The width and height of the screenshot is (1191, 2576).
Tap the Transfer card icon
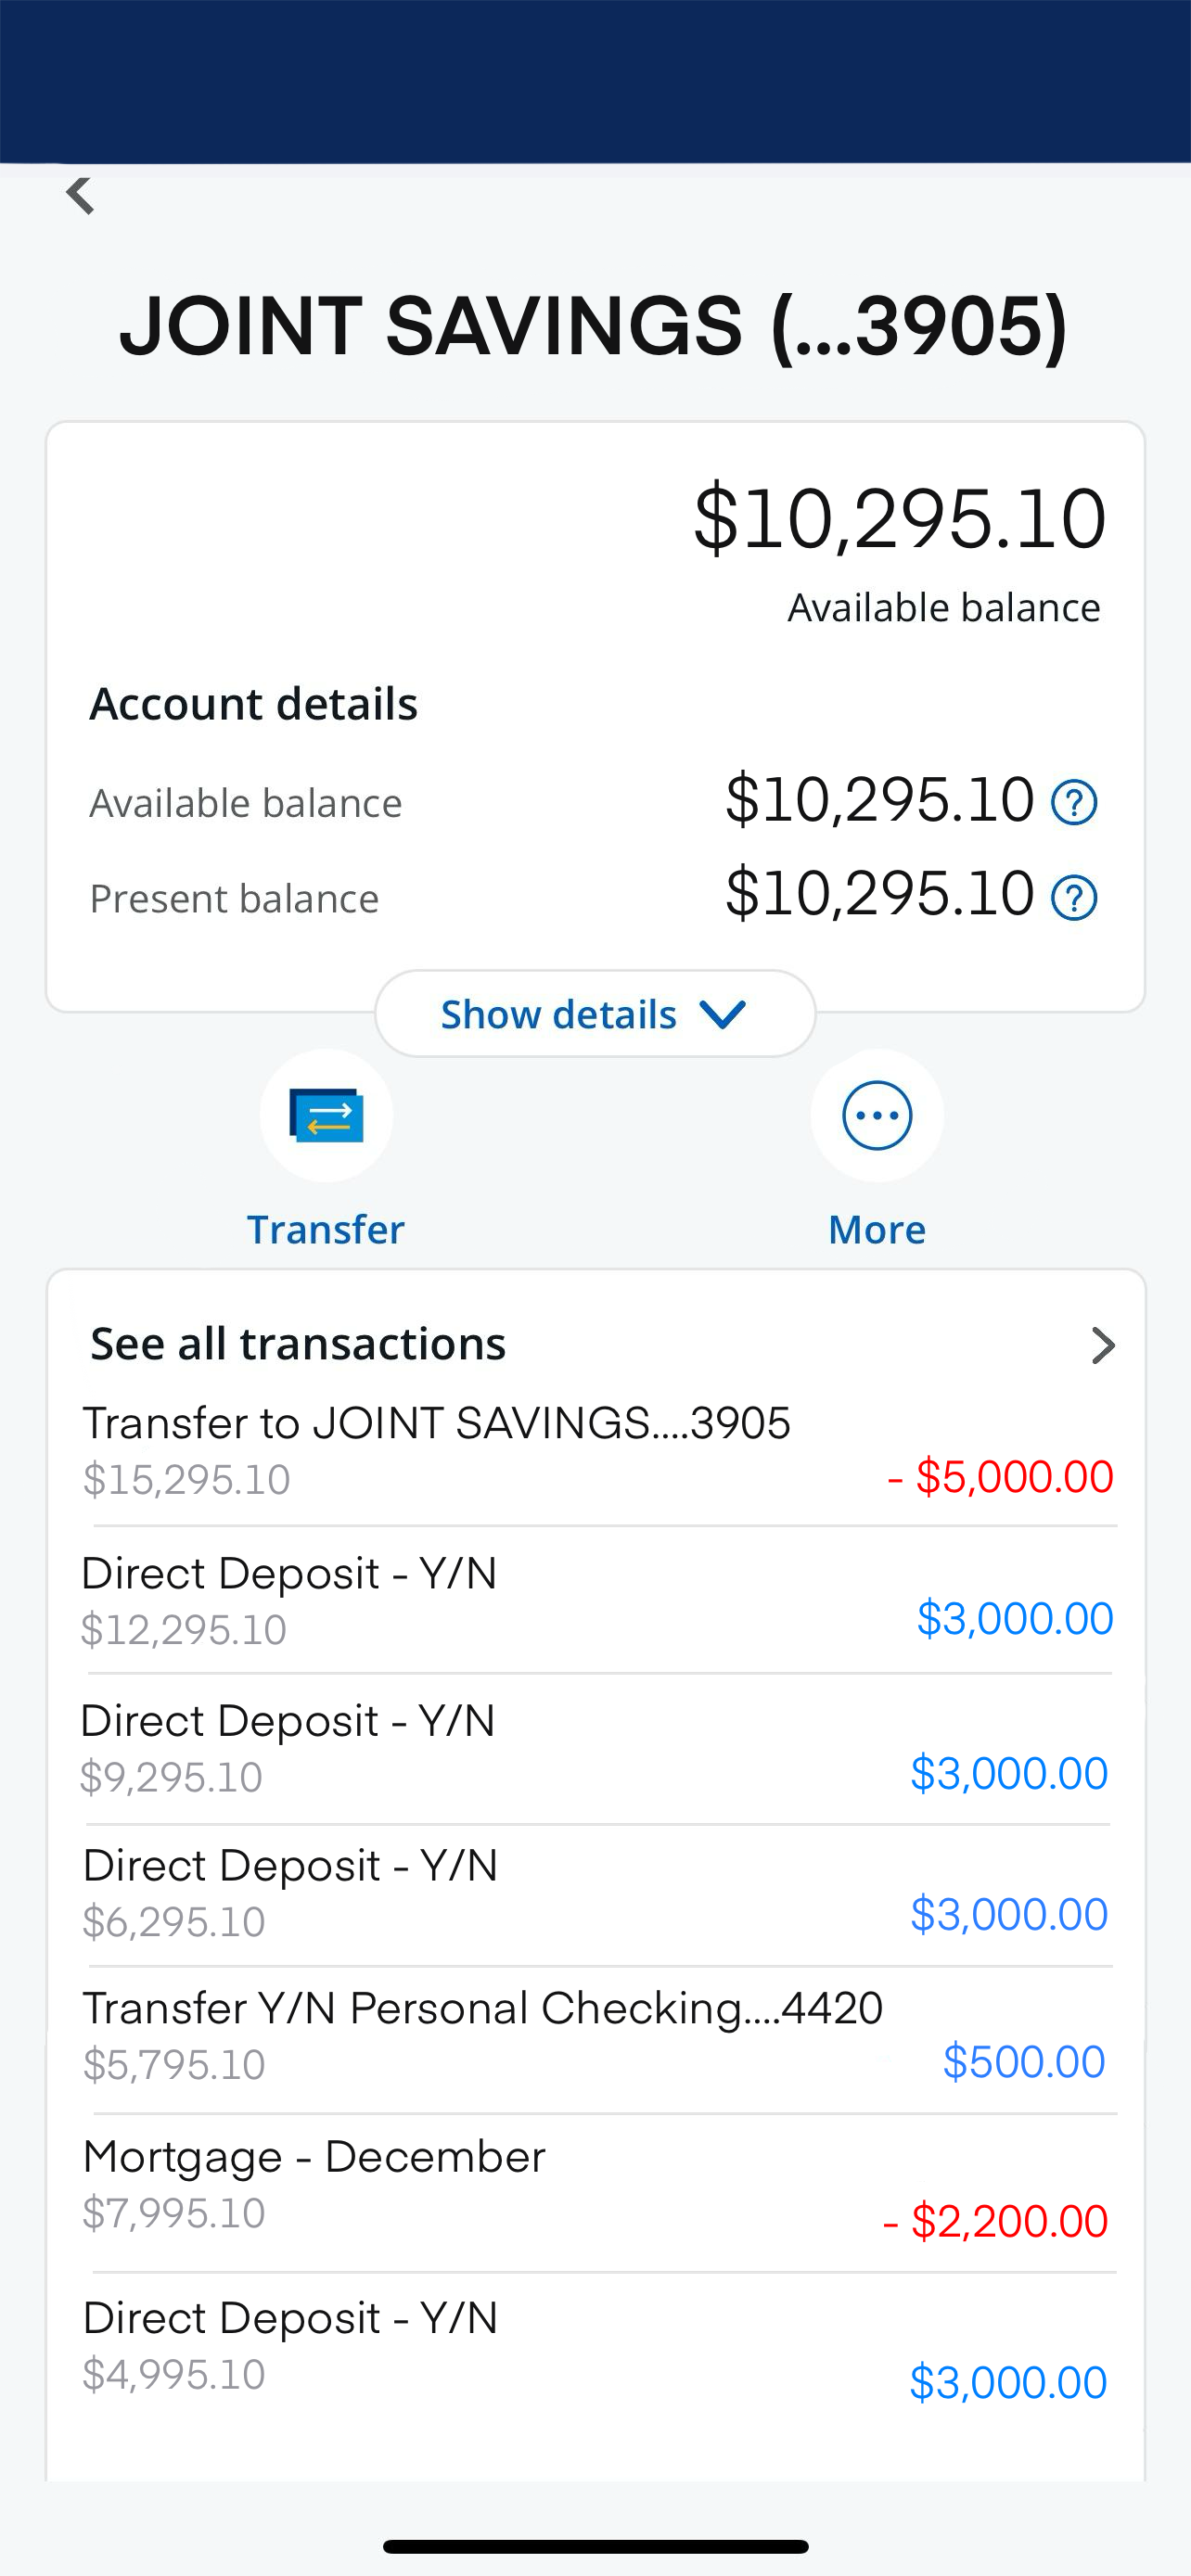(326, 1115)
